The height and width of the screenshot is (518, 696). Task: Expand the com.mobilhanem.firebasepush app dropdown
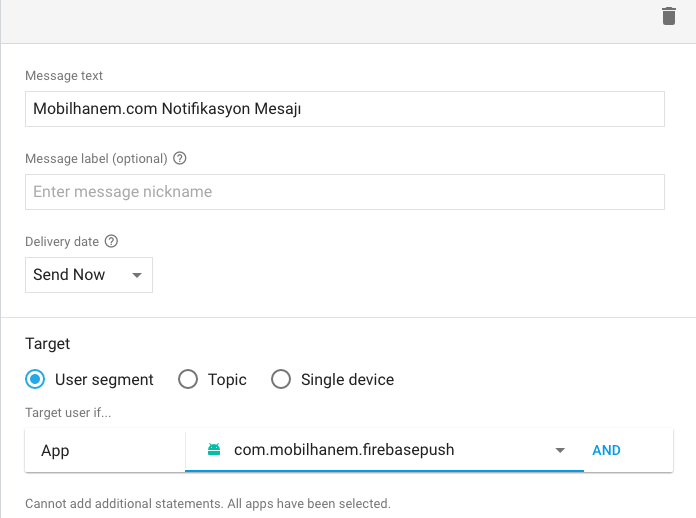pyautogui.click(x=384, y=450)
